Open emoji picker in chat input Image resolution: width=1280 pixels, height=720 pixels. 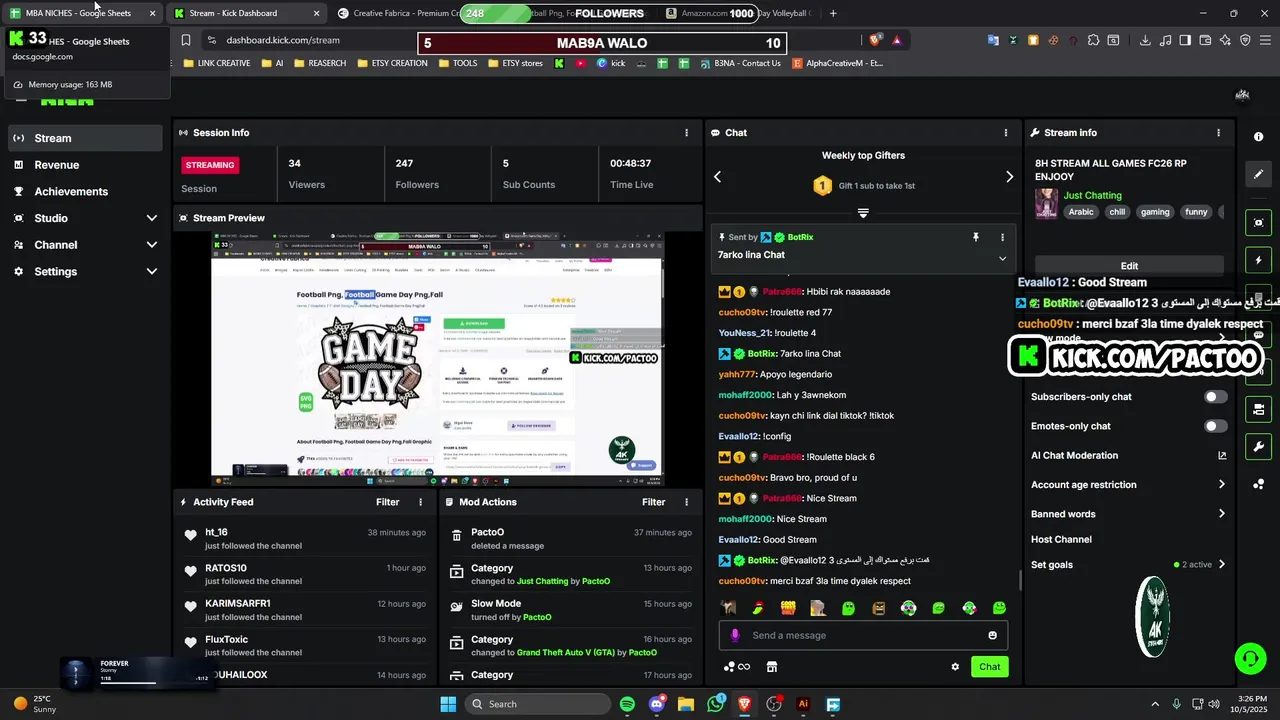tap(992, 635)
